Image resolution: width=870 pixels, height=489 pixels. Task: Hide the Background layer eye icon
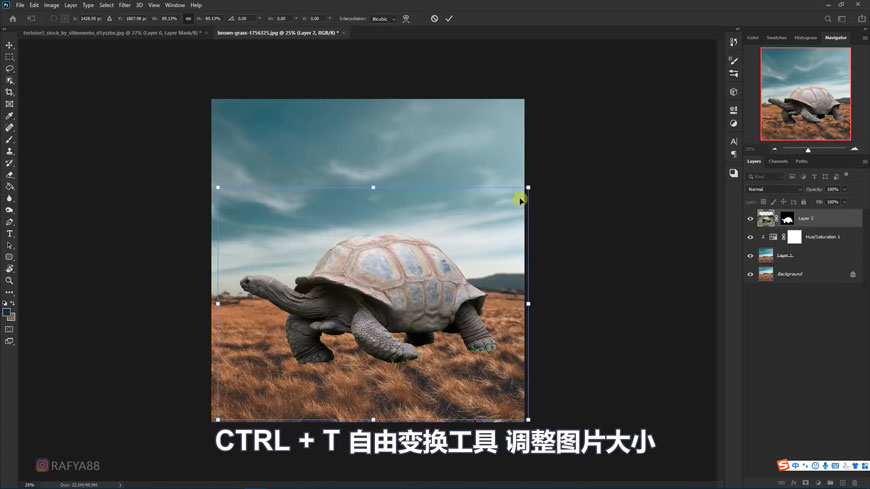750,274
